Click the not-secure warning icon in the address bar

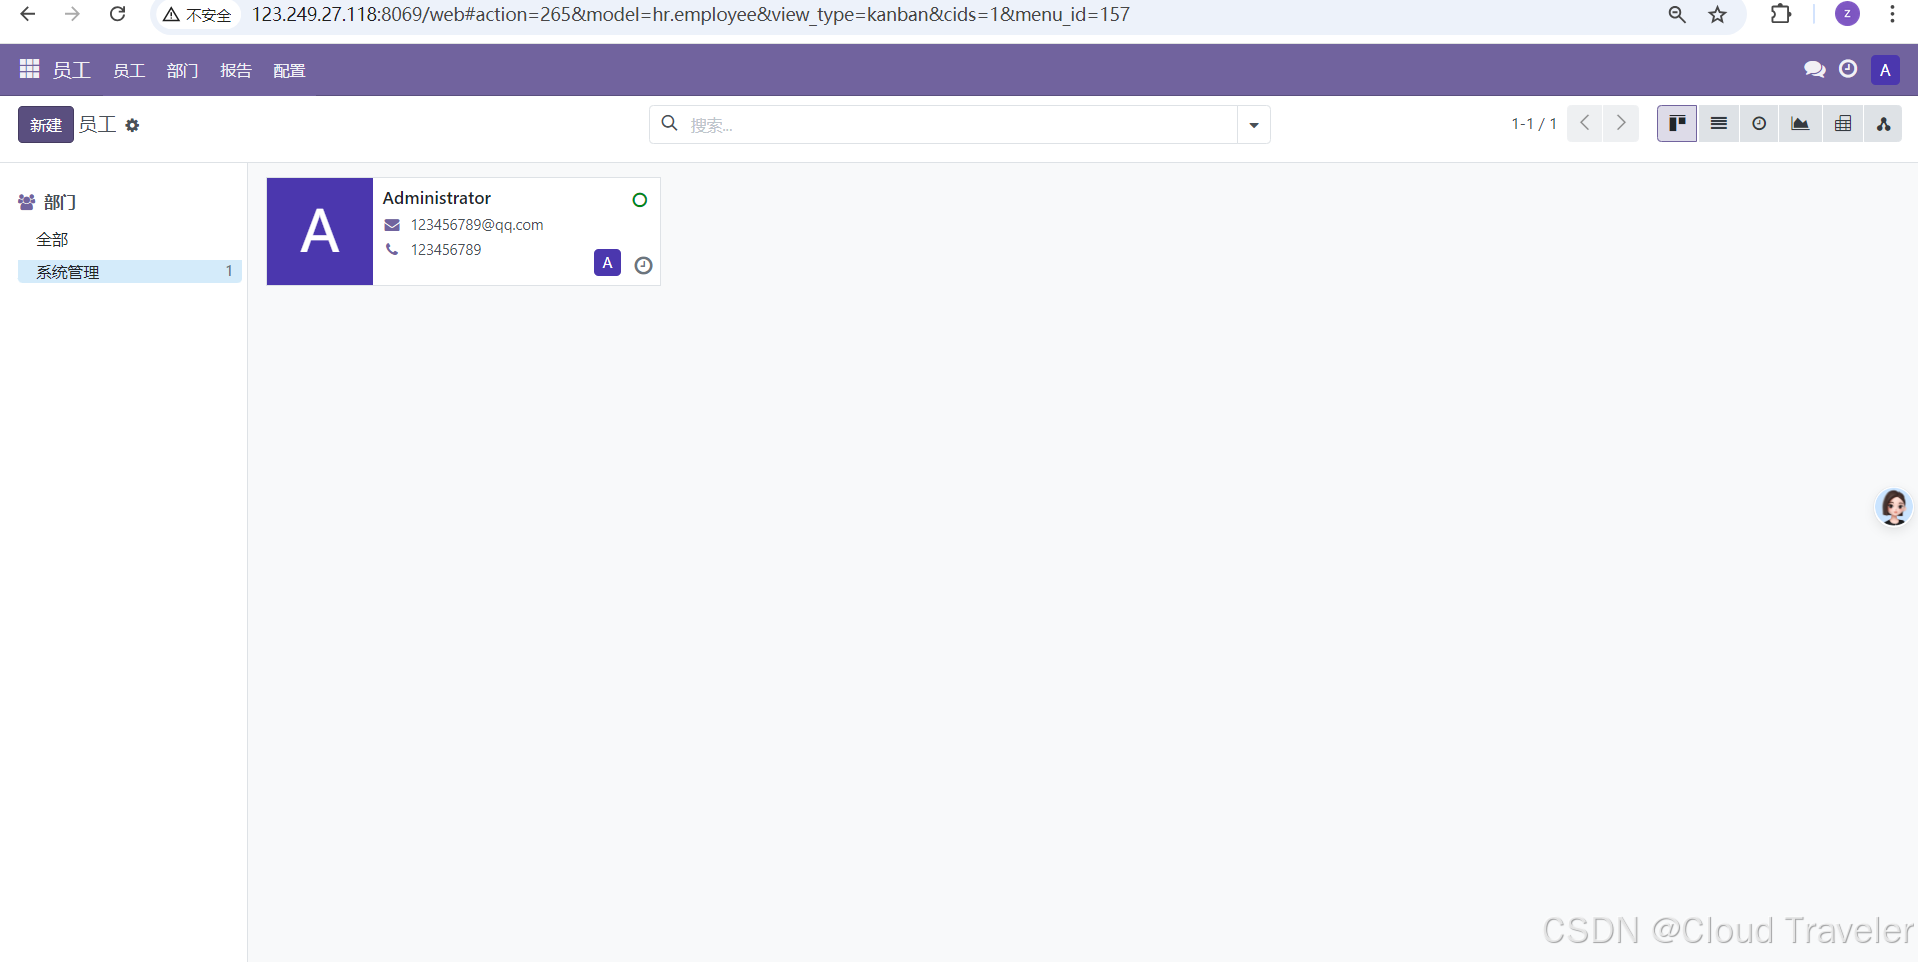tap(172, 15)
